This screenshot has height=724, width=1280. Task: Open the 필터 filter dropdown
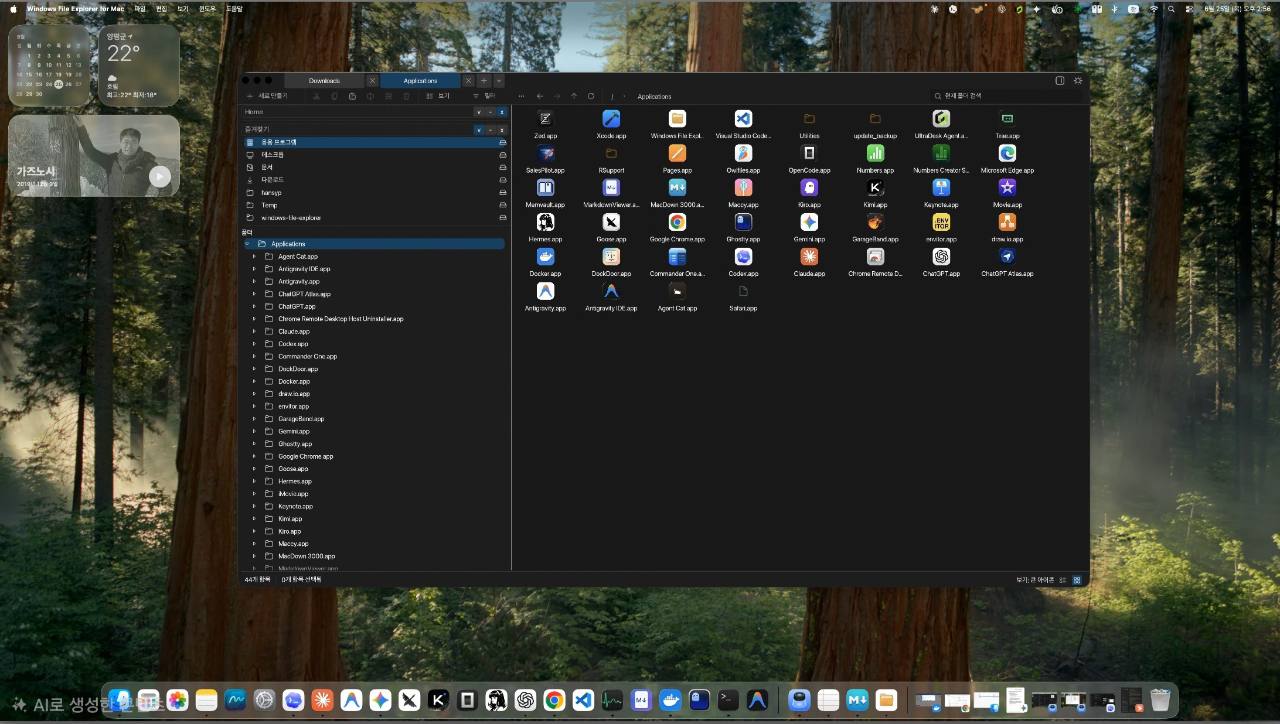tap(484, 96)
